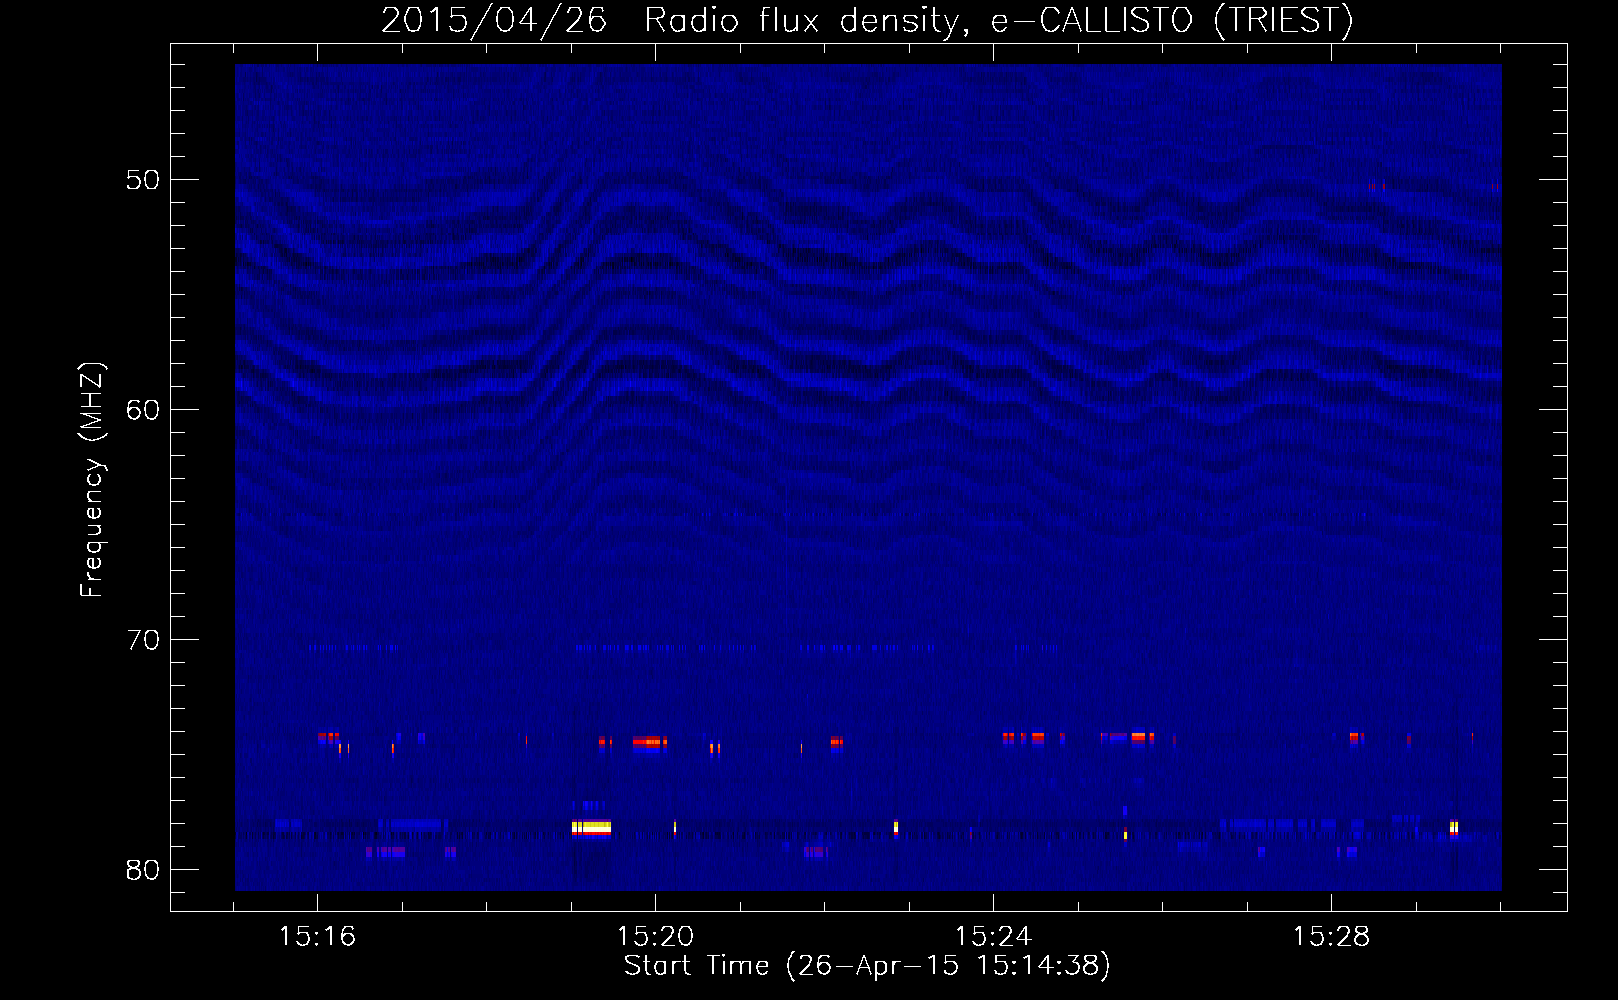The image size is (1618, 1000).
Task: Click the 15:20 time tick label
Action: tap(655, 937)
